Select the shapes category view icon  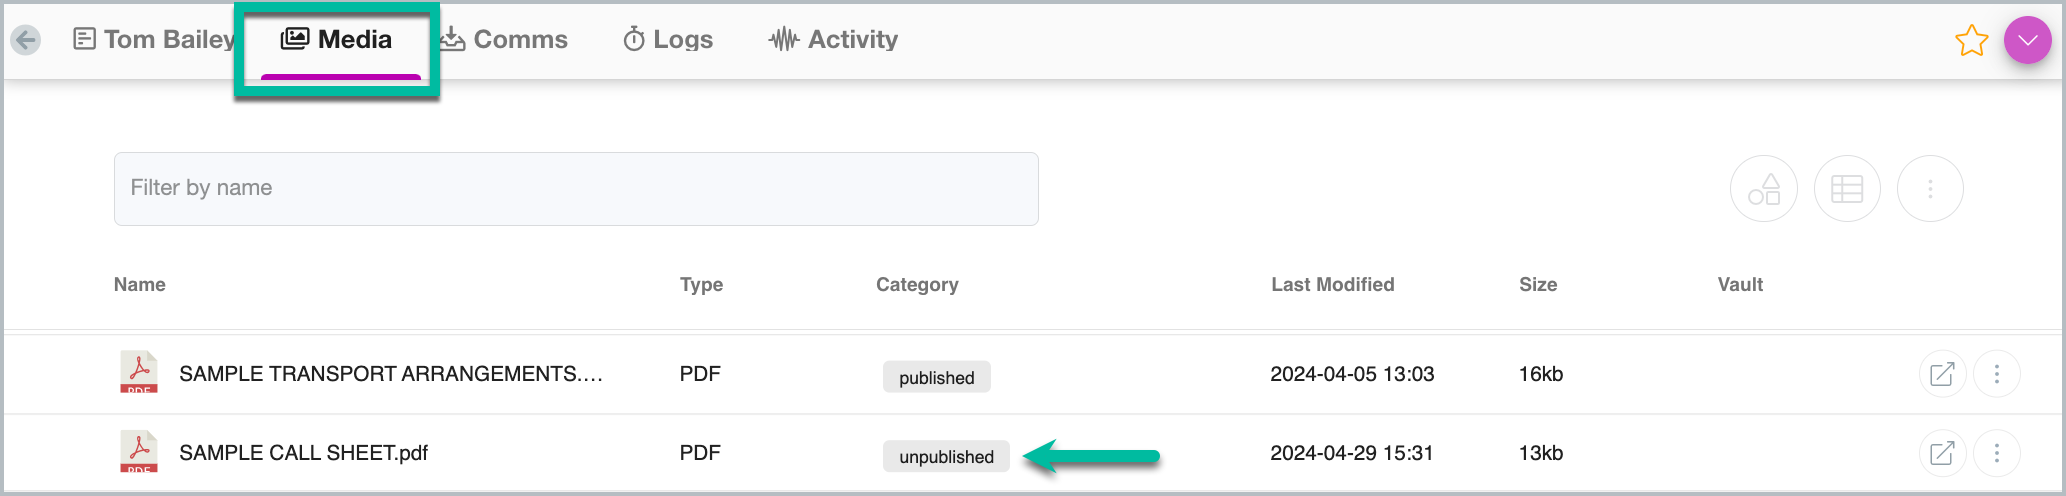(1764, 189)
